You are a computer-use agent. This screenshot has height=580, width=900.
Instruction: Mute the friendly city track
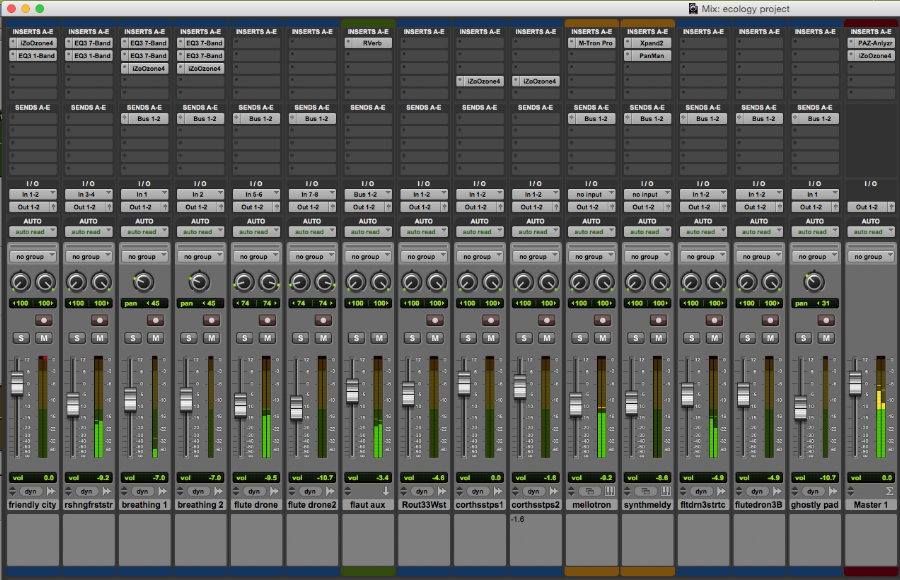(x=44, y=338)
